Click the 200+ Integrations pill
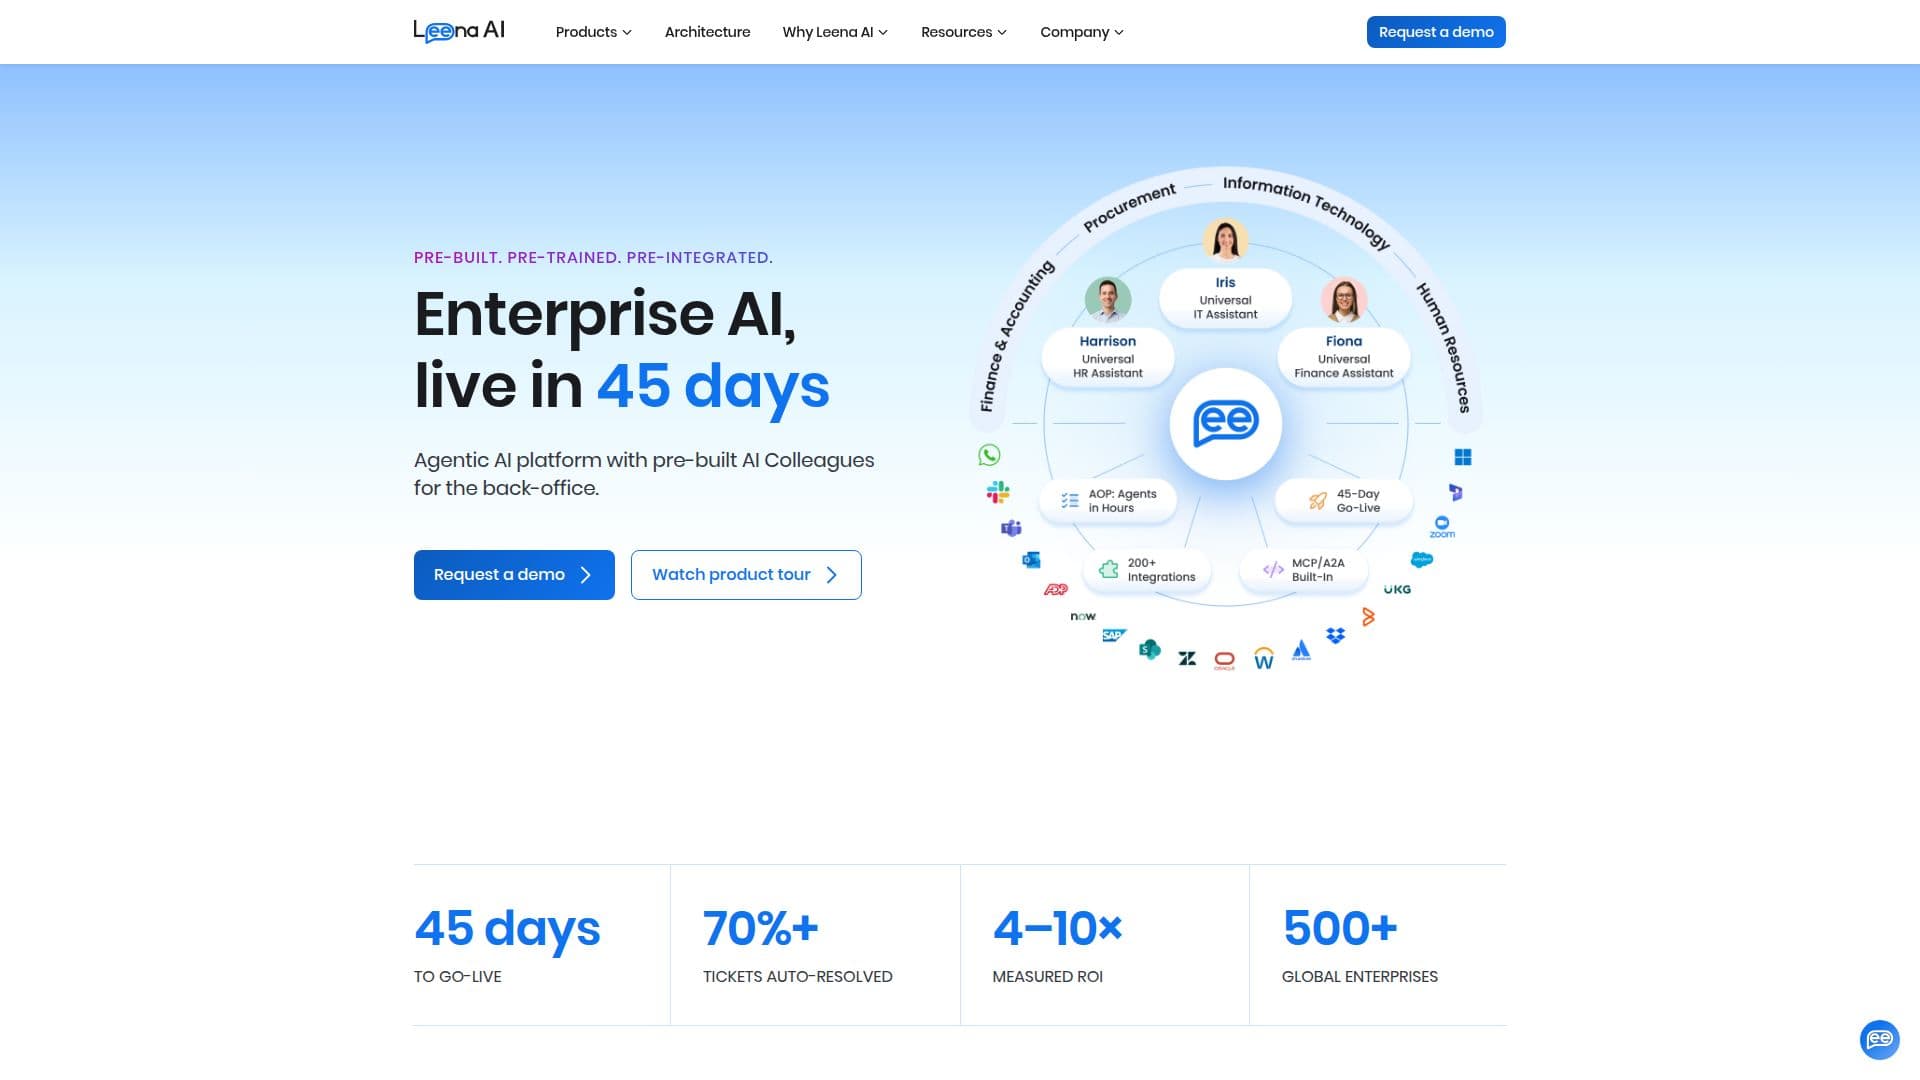 pyautogui.click(x=1147, y=570)
